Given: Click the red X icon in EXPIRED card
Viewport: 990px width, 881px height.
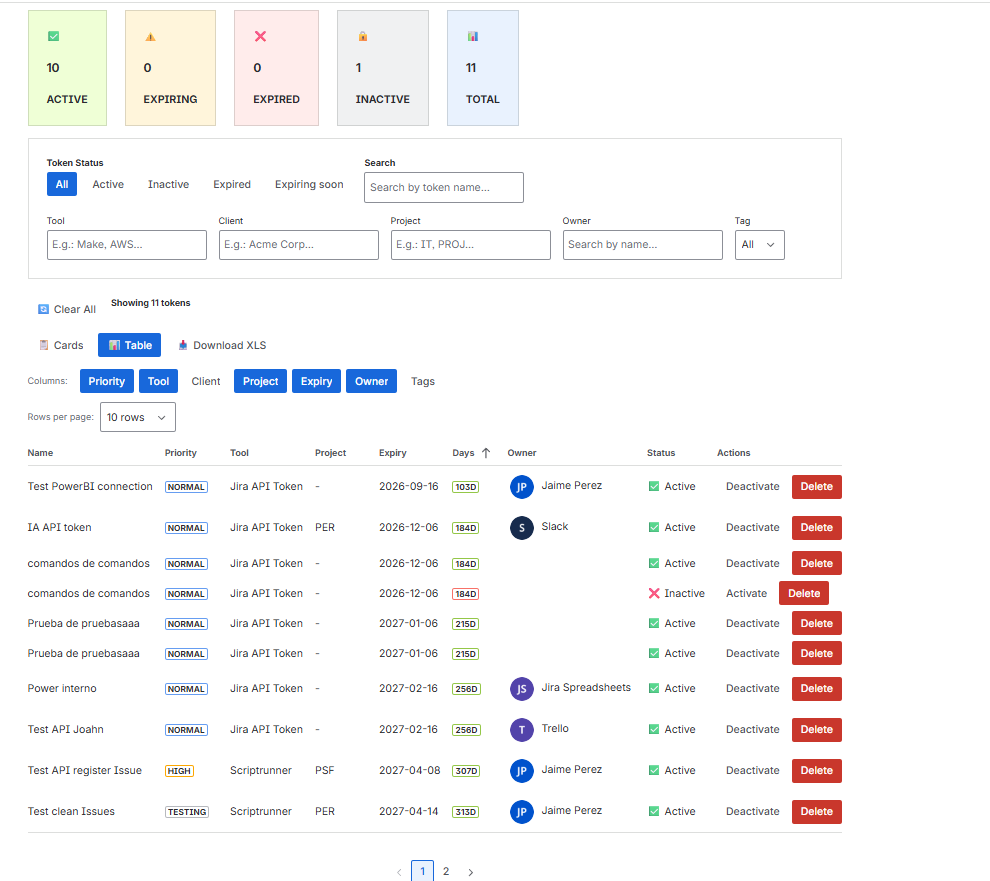Looking at the screenshot, I should (260, 37).
